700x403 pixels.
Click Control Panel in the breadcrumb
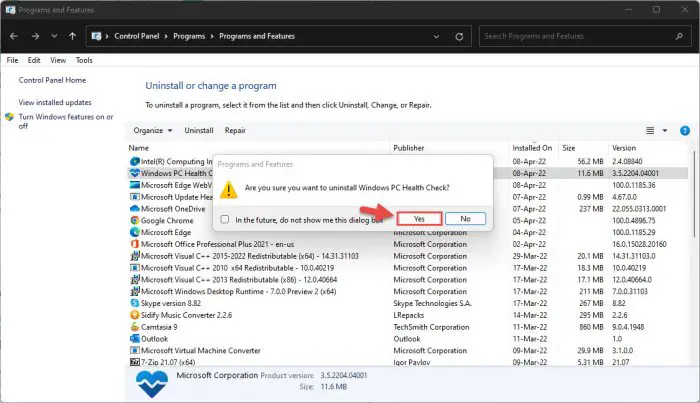(x=137, y=36)
